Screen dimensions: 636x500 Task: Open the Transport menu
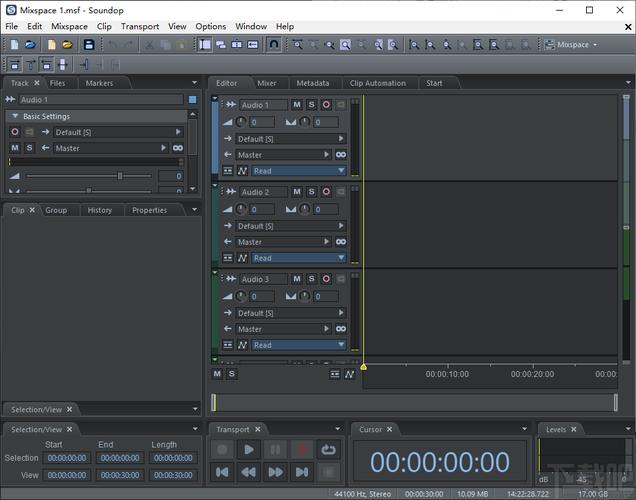140,26
